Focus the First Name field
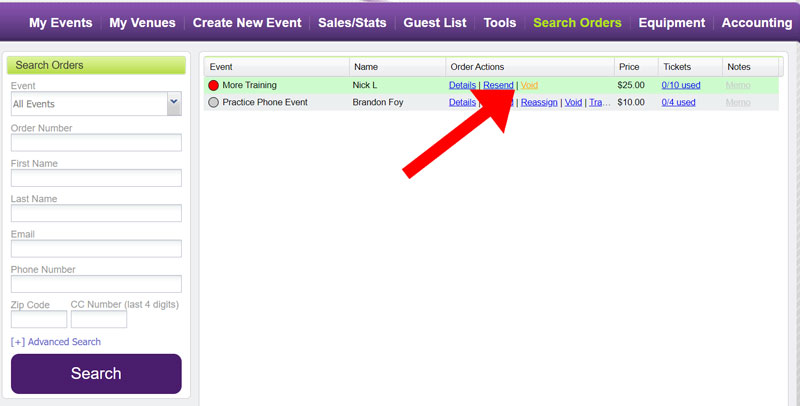This screenshot has width=800, height=406. (96, 178)
